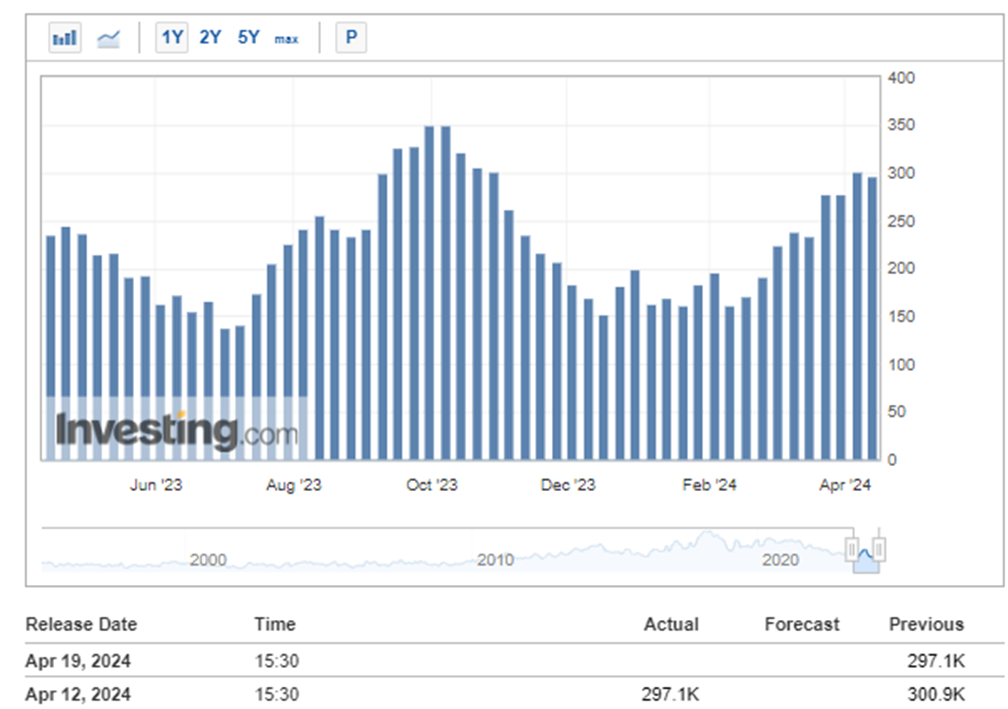Select the 1Y time range
Screen dimensions: 1008x709
click(172, 37)
